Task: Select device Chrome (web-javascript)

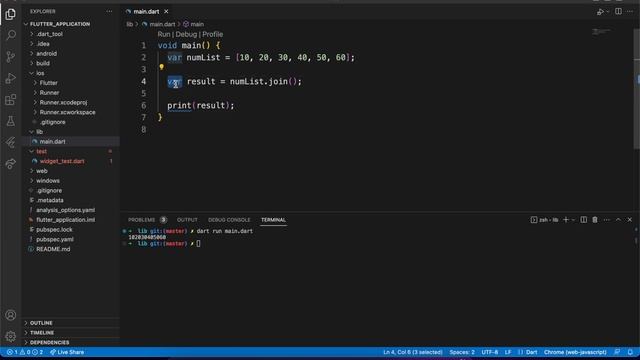Action: click(575, 352)
